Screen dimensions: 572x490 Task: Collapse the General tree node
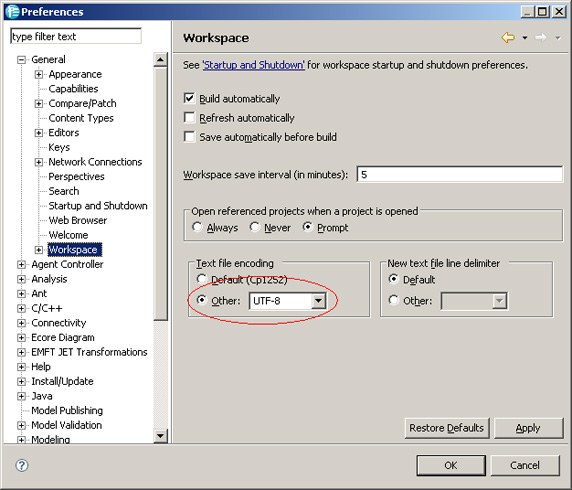22,59
